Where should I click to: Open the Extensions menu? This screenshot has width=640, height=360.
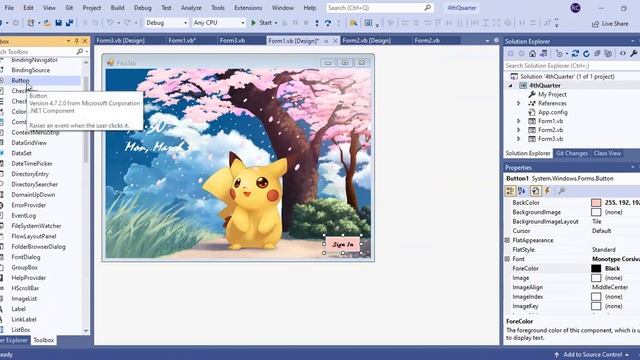(248, 8)
